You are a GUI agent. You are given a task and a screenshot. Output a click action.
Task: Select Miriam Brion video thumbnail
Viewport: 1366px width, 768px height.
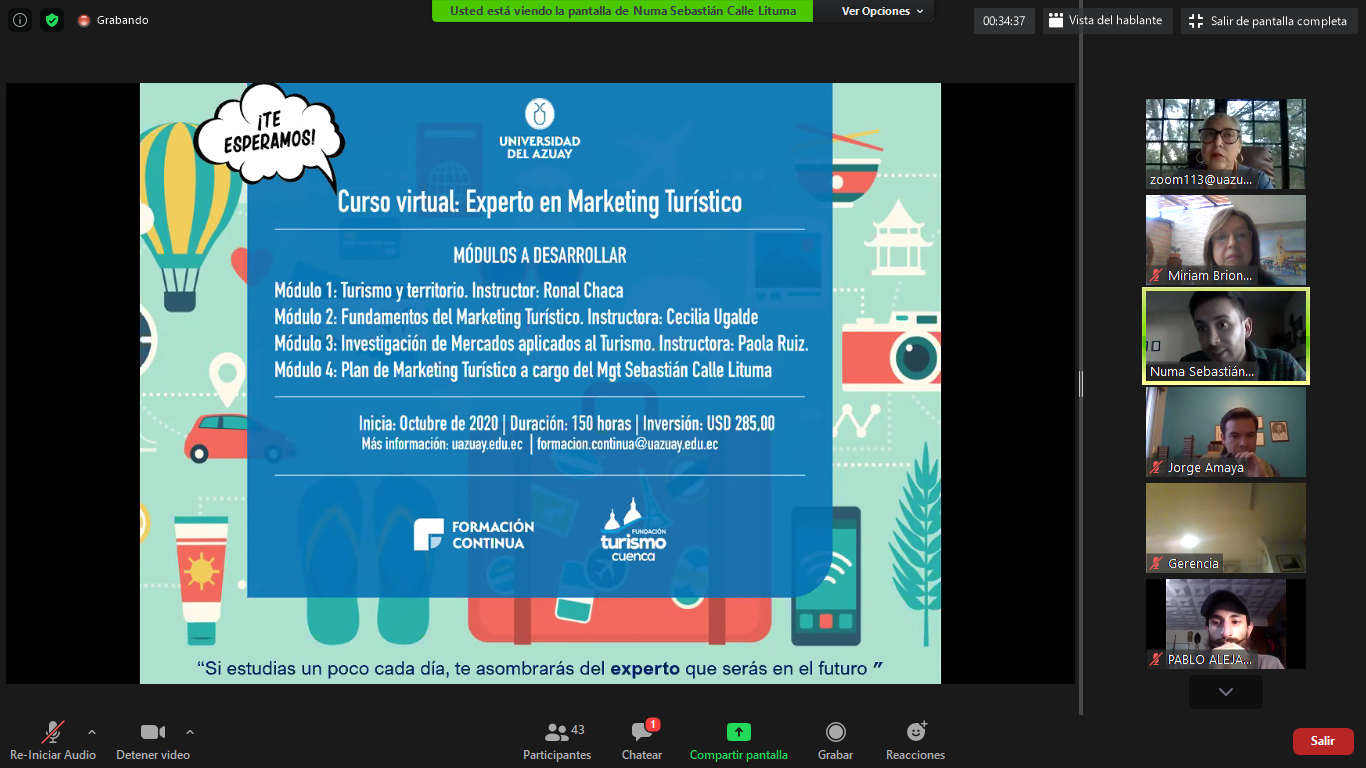pos(1226,240)
